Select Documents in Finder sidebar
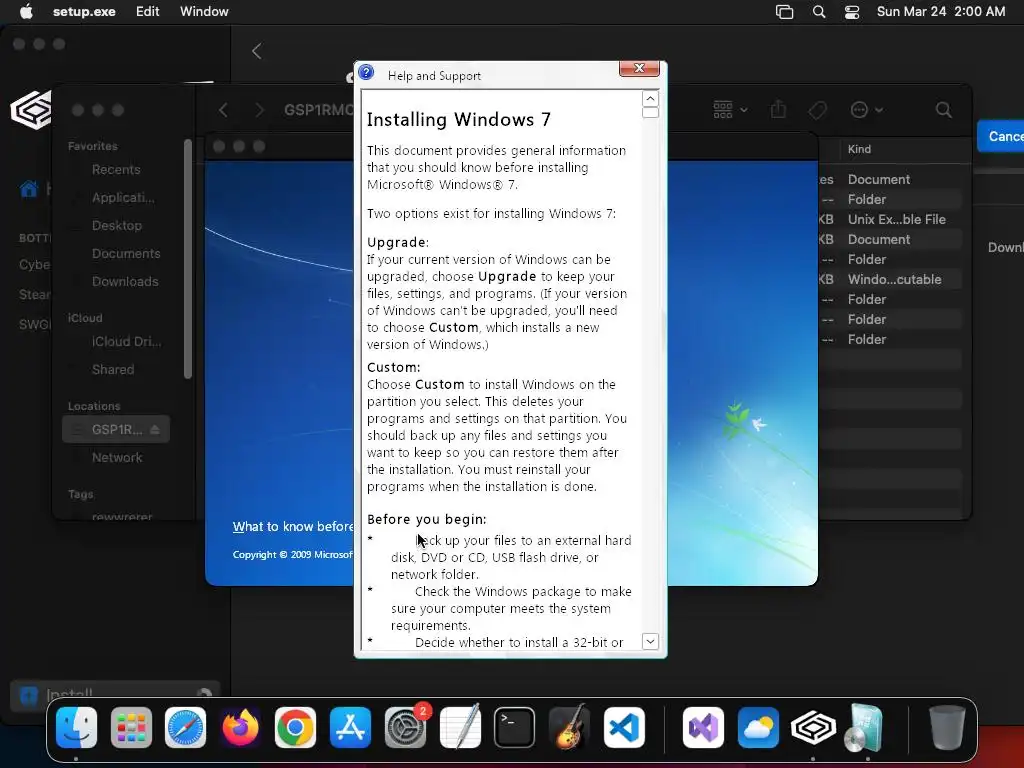Viewport: 1024px width, 768px height. point(126,253)
